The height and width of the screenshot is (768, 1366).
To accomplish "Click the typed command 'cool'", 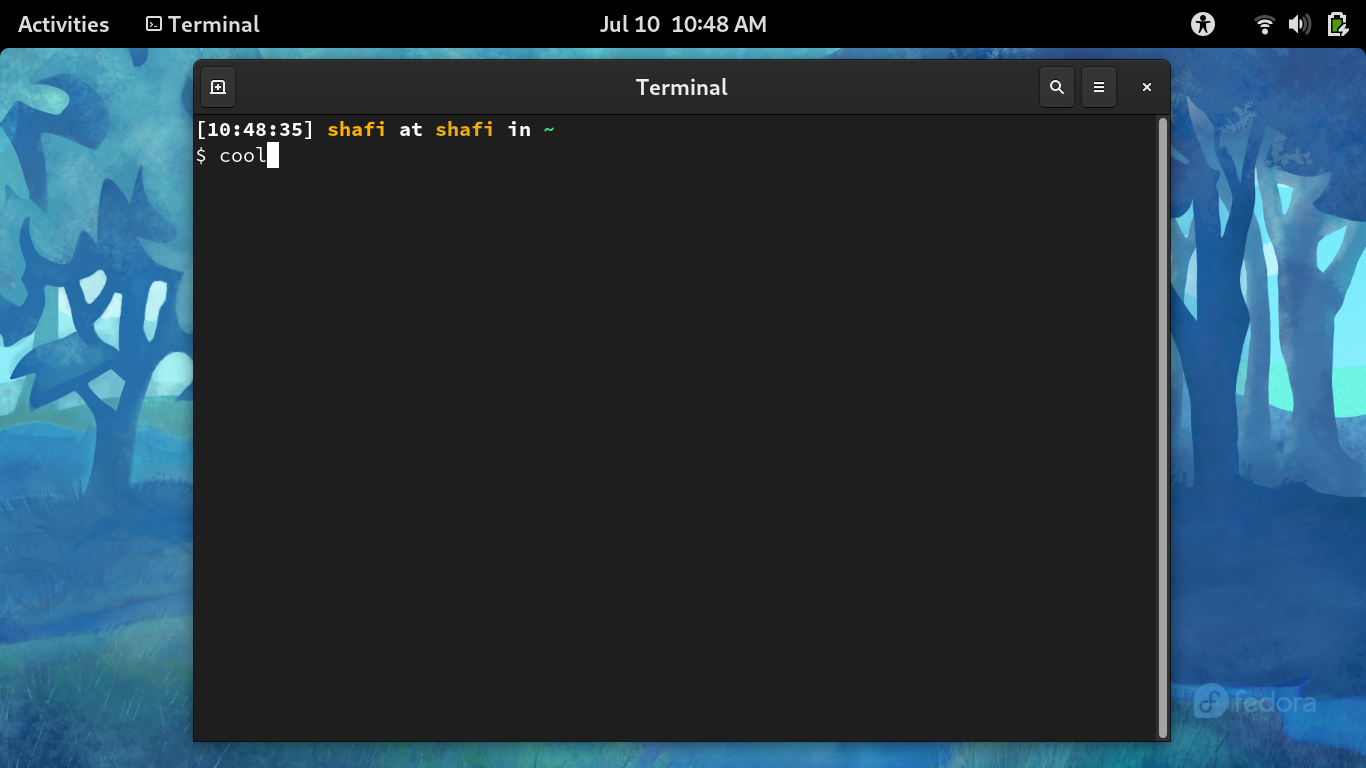I will click(x=243, y=156).
